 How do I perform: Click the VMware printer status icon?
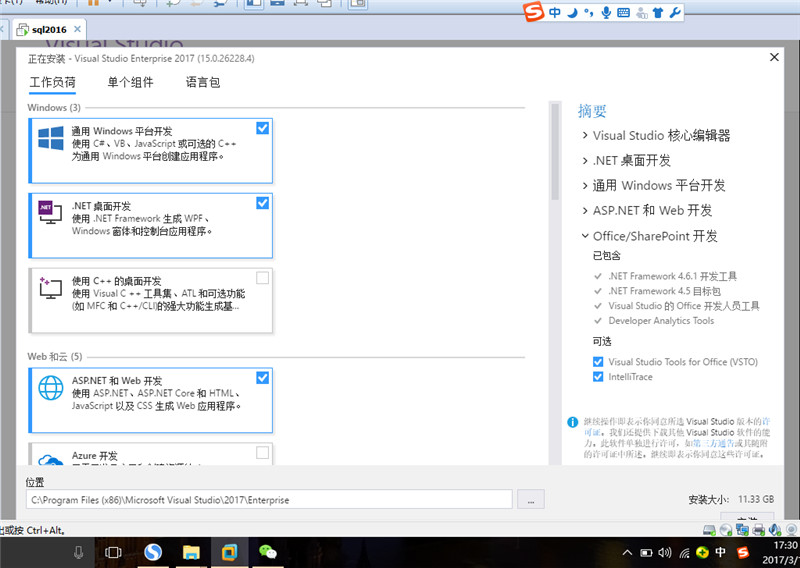758,530
